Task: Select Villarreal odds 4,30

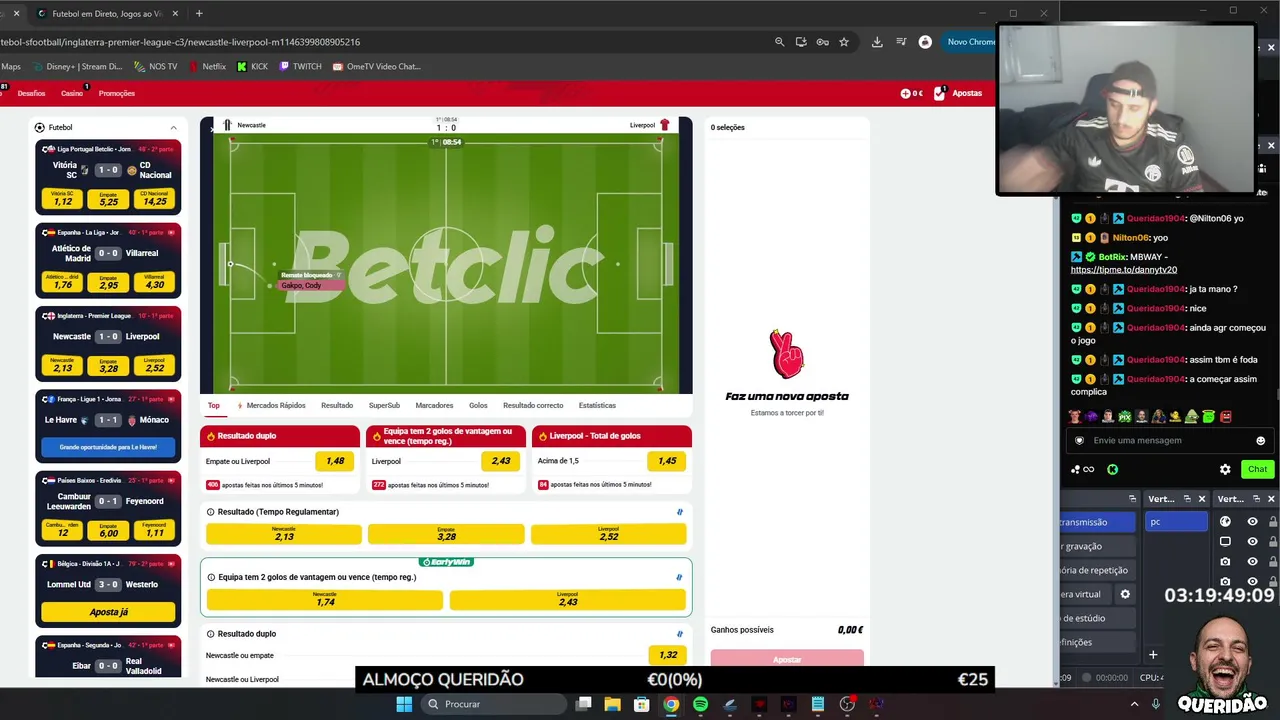Action: 155,281
